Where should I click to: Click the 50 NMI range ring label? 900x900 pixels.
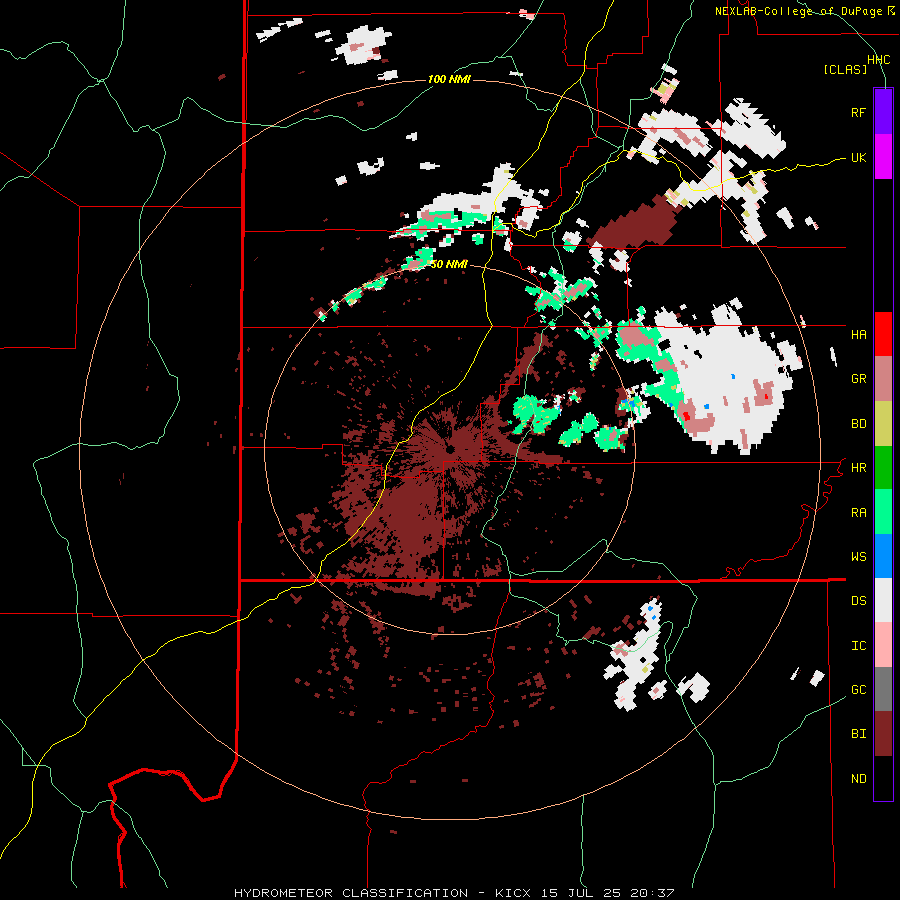(x=449, y=264)
